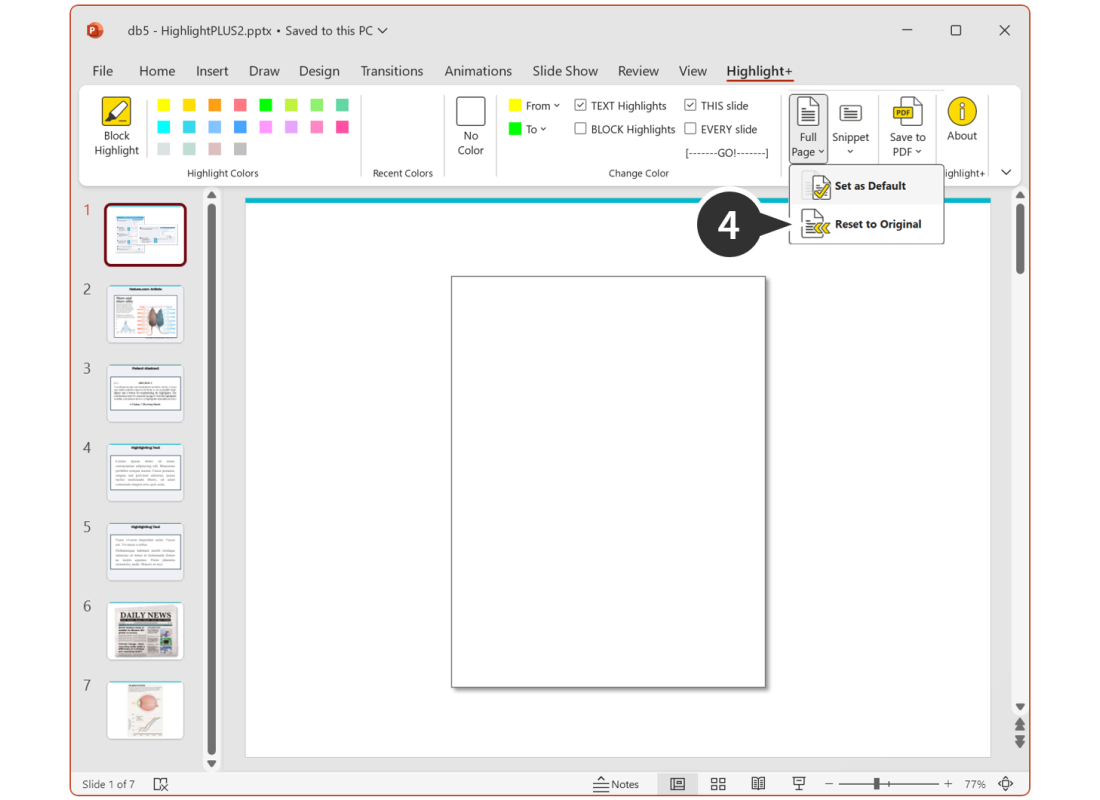1100x800 pixels.
Task: Open Reading View from status bar
Action: (x=759, y=784)
